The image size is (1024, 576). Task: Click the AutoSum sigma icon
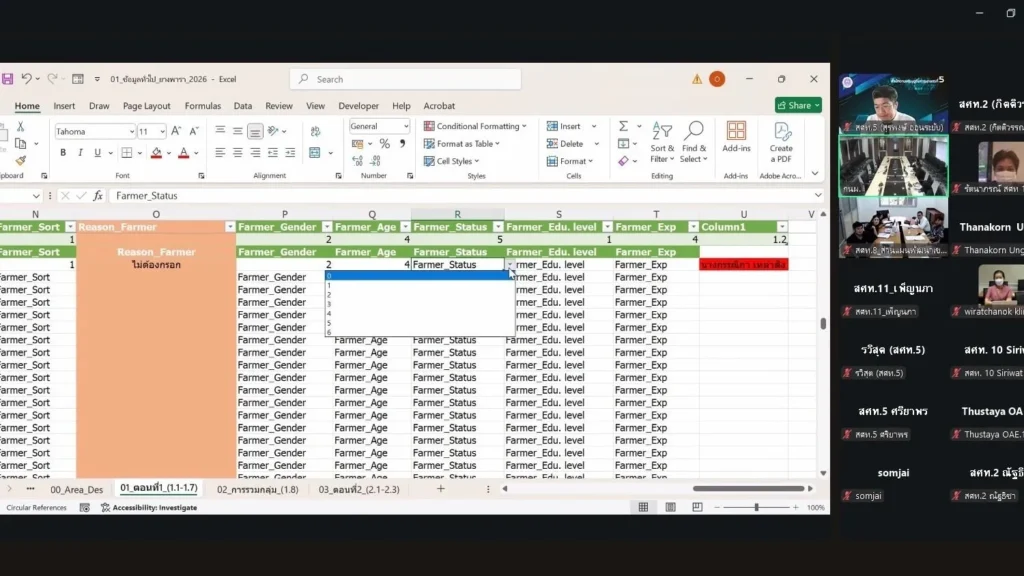click(623, 127)
